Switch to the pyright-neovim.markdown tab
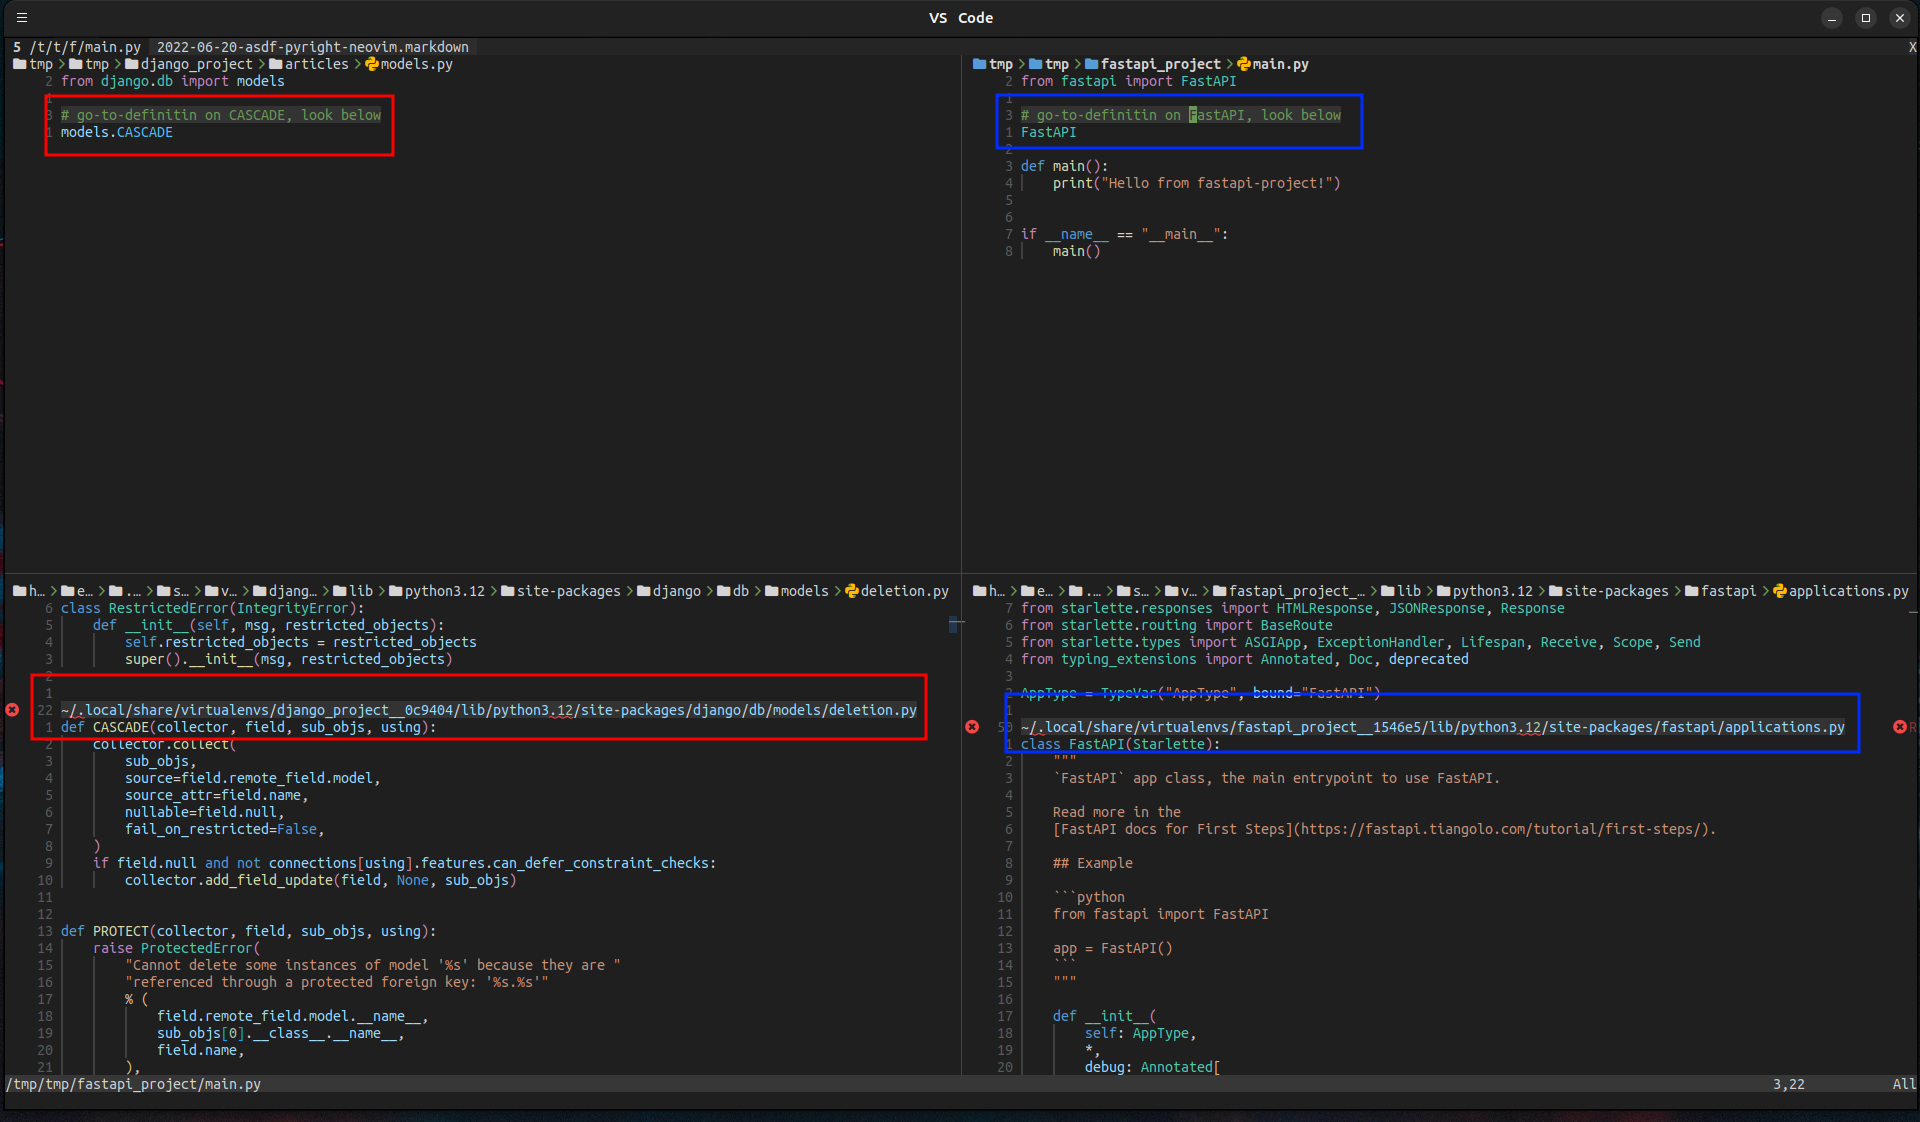This screenshot has height=1122, width=1920. pos(312,47)
